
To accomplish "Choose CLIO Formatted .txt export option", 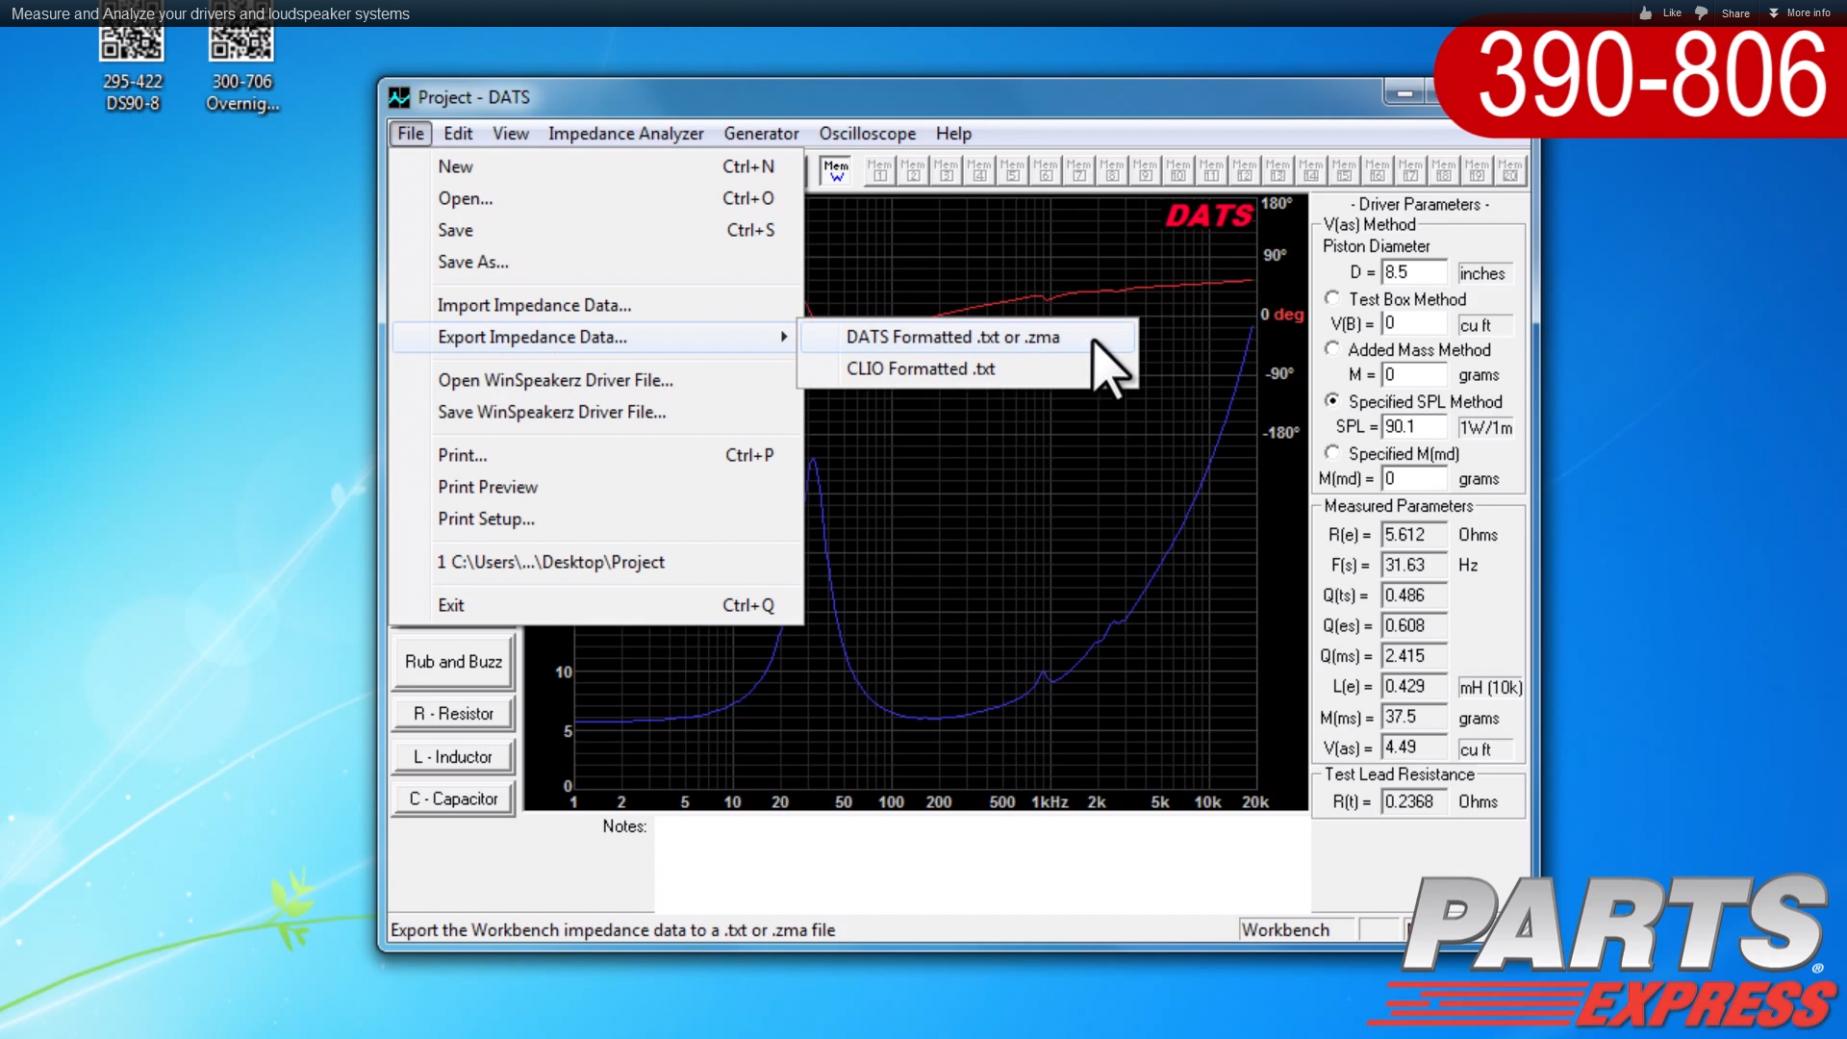I will [x=968, y=369].
